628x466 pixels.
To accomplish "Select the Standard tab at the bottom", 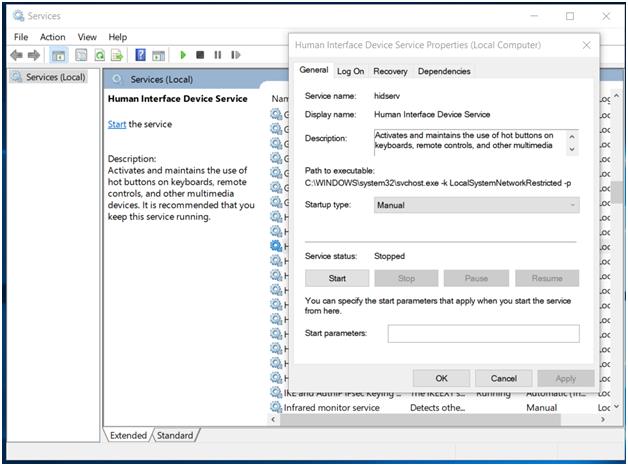I will [x=175, y=435].
